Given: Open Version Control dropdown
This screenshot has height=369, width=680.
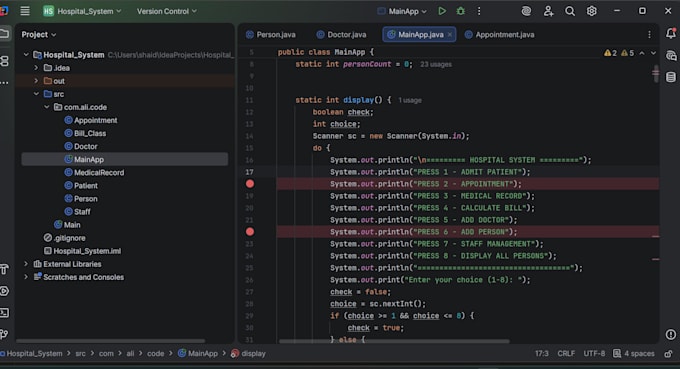Looking at the screenshot, I should [x=167, y=11].
